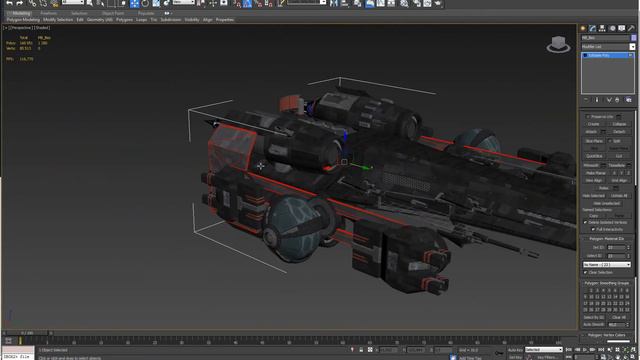The height and width of the screenshot is (360, 640).
Task: Switch to the Populate ribbon tab
Action: 146,13
